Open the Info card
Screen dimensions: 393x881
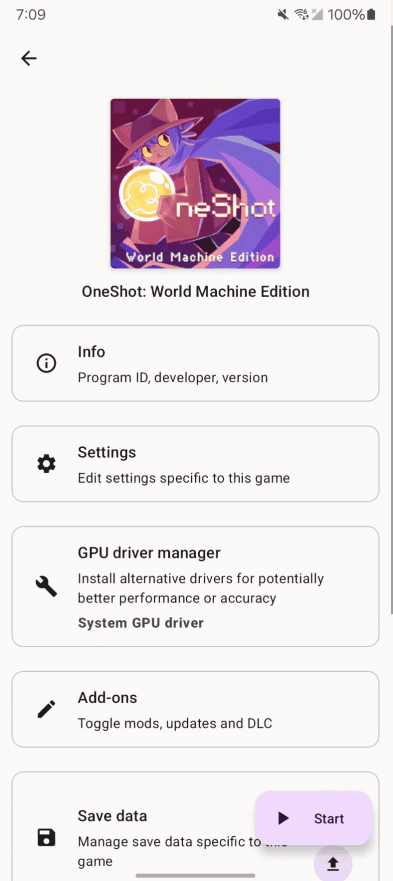pos(196,364)
